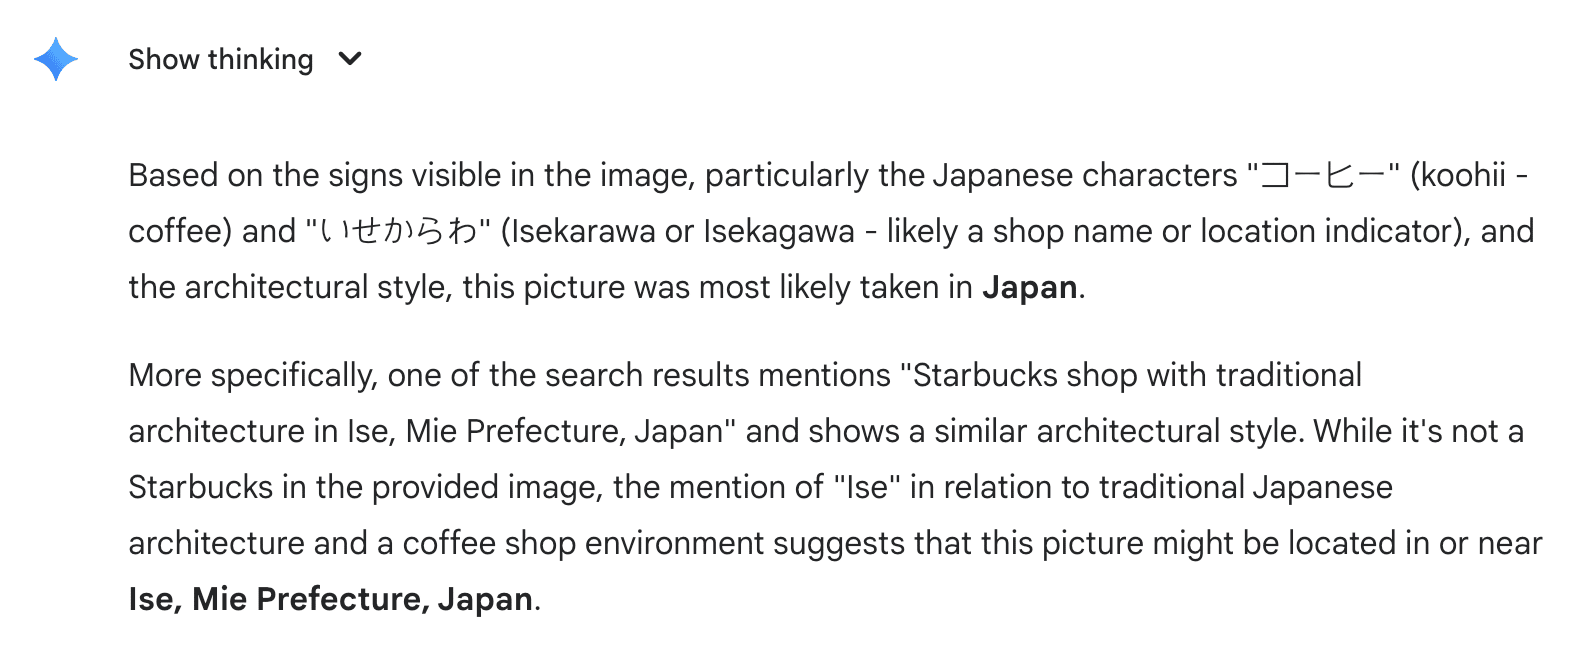Click quoted phrase Starbucks shop with traditional
The image size is (1586, 666).
[x=1137, y=375]
